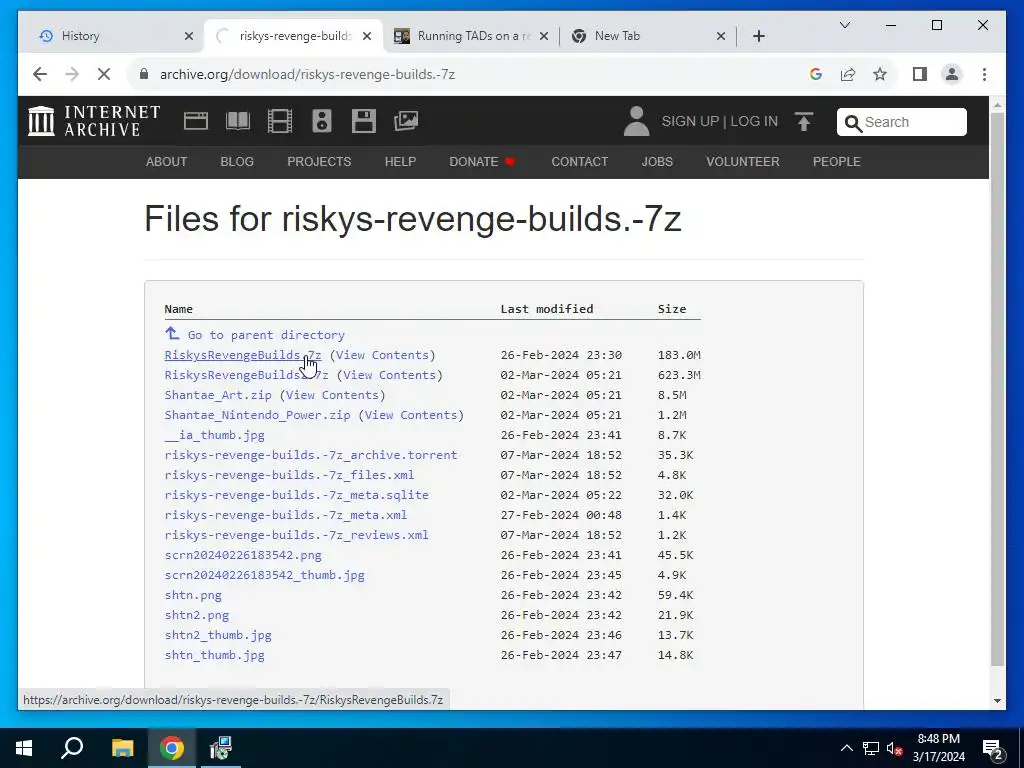Open the VOLUNTEER menu item
Screen dimensions: 1024x768
click(743, 162)
